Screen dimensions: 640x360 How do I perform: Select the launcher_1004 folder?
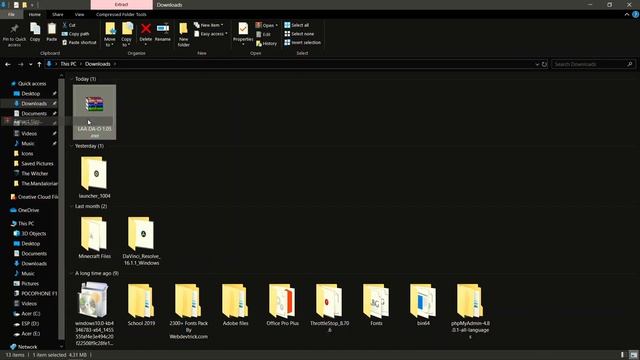(x=94, y=178)
